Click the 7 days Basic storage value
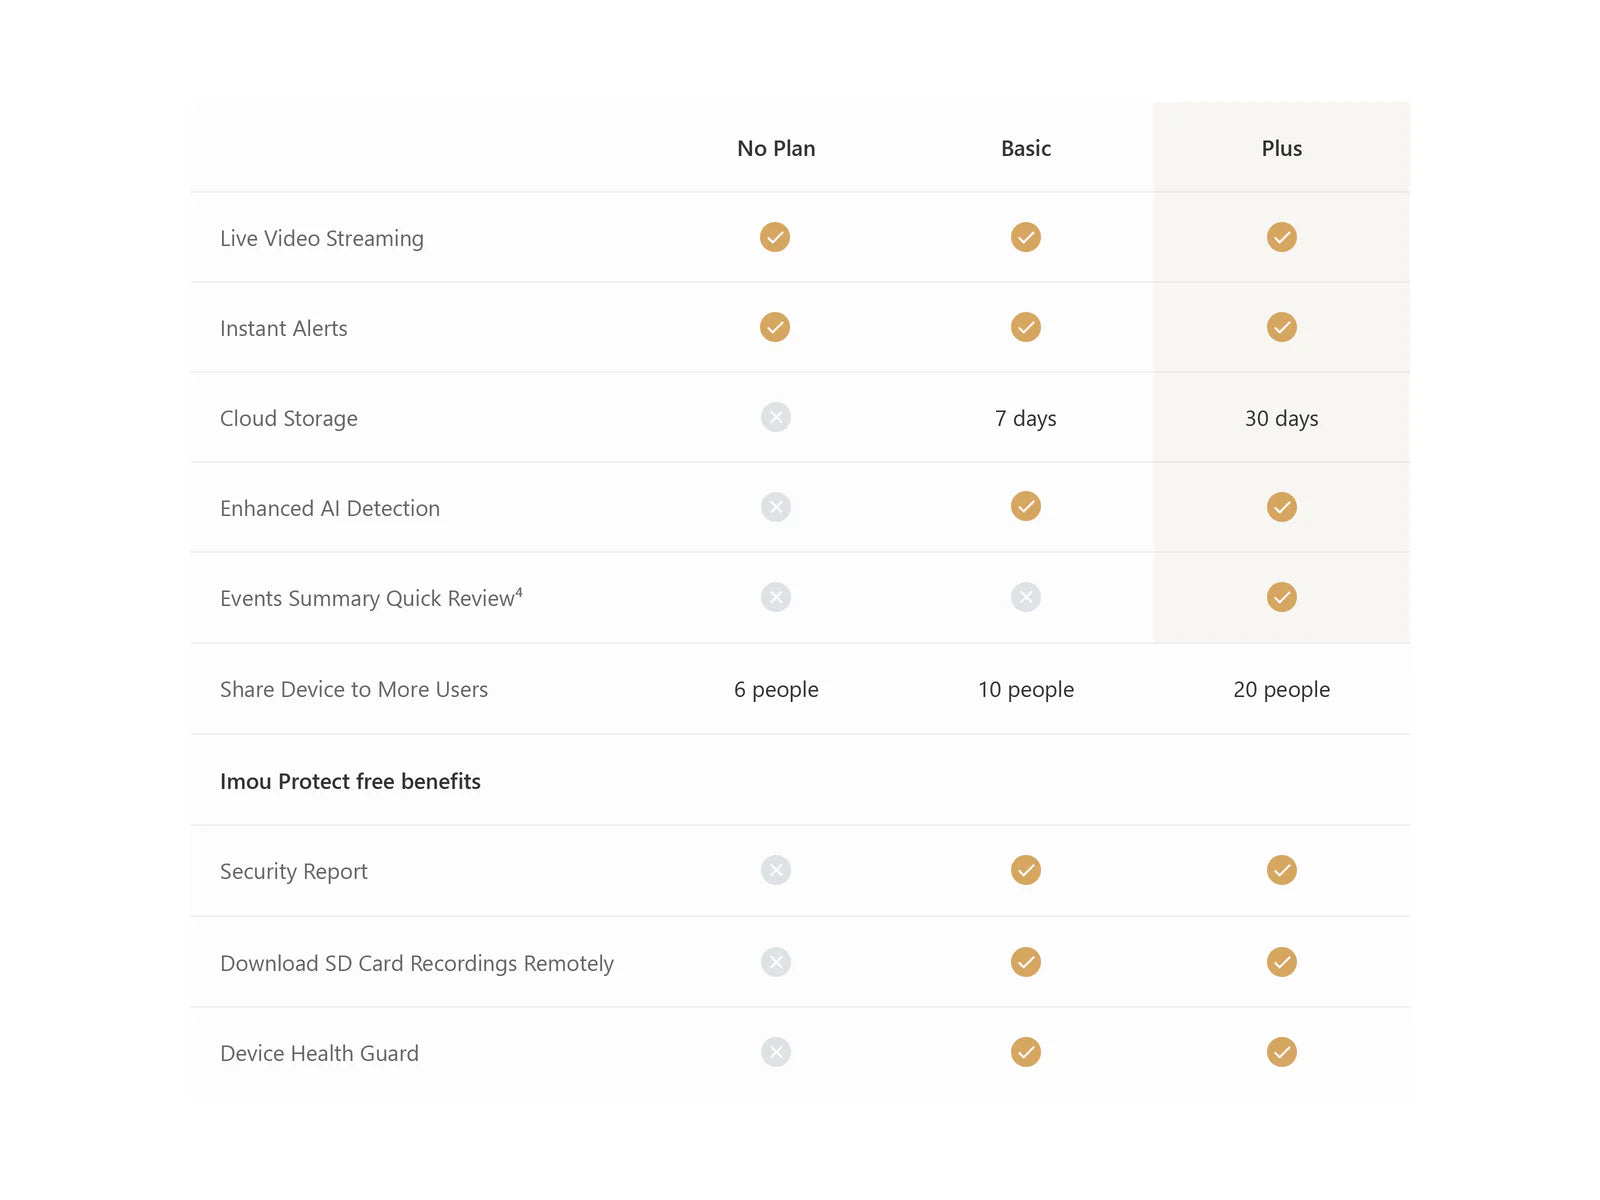Screen dimensions: 1600x1200 click(1026, 418)
